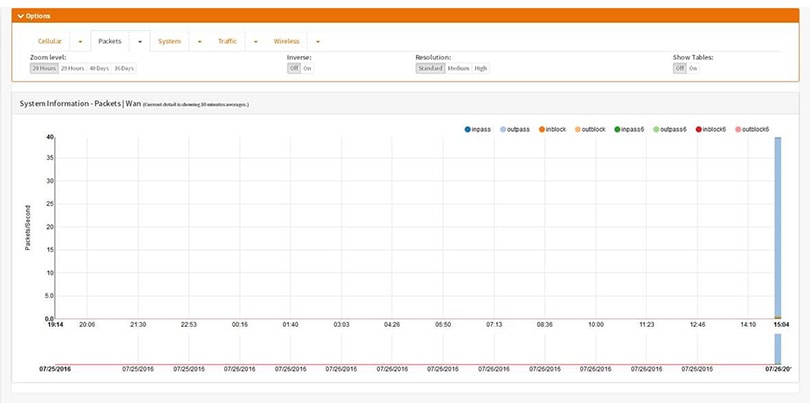Hide the inblock series via legend
810x403 pixels.
(542, 129)
